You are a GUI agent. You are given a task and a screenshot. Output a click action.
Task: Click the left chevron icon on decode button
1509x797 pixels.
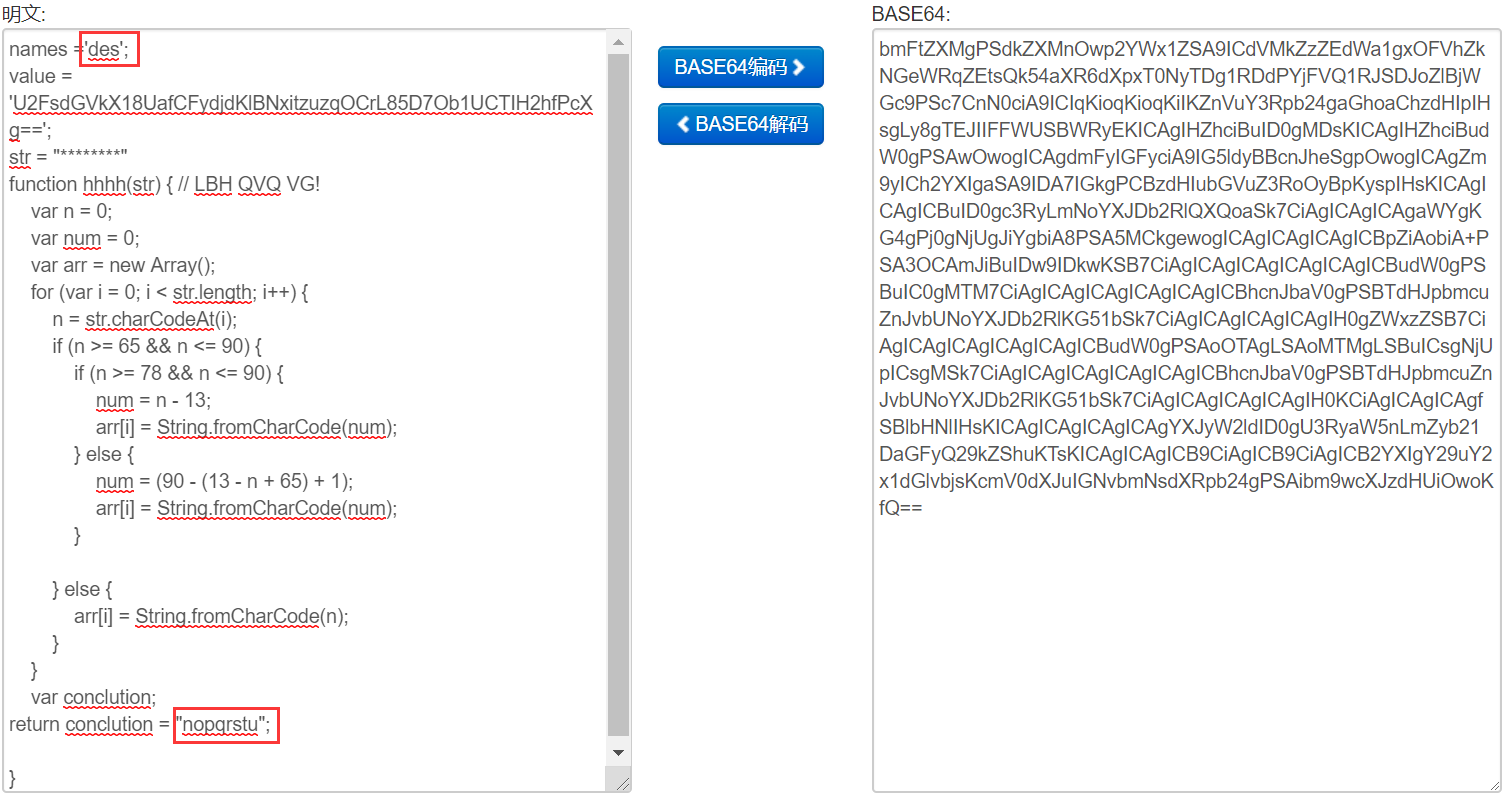(x=684, y=124)
